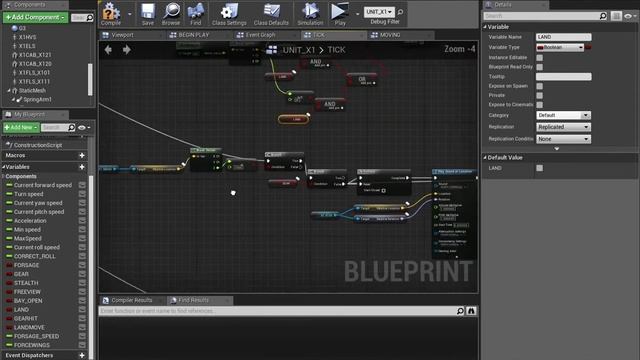Screen dimensions: 640x360
Task: Open the UNIT_X1 debug filter dropdown
Action: [379, 11]
